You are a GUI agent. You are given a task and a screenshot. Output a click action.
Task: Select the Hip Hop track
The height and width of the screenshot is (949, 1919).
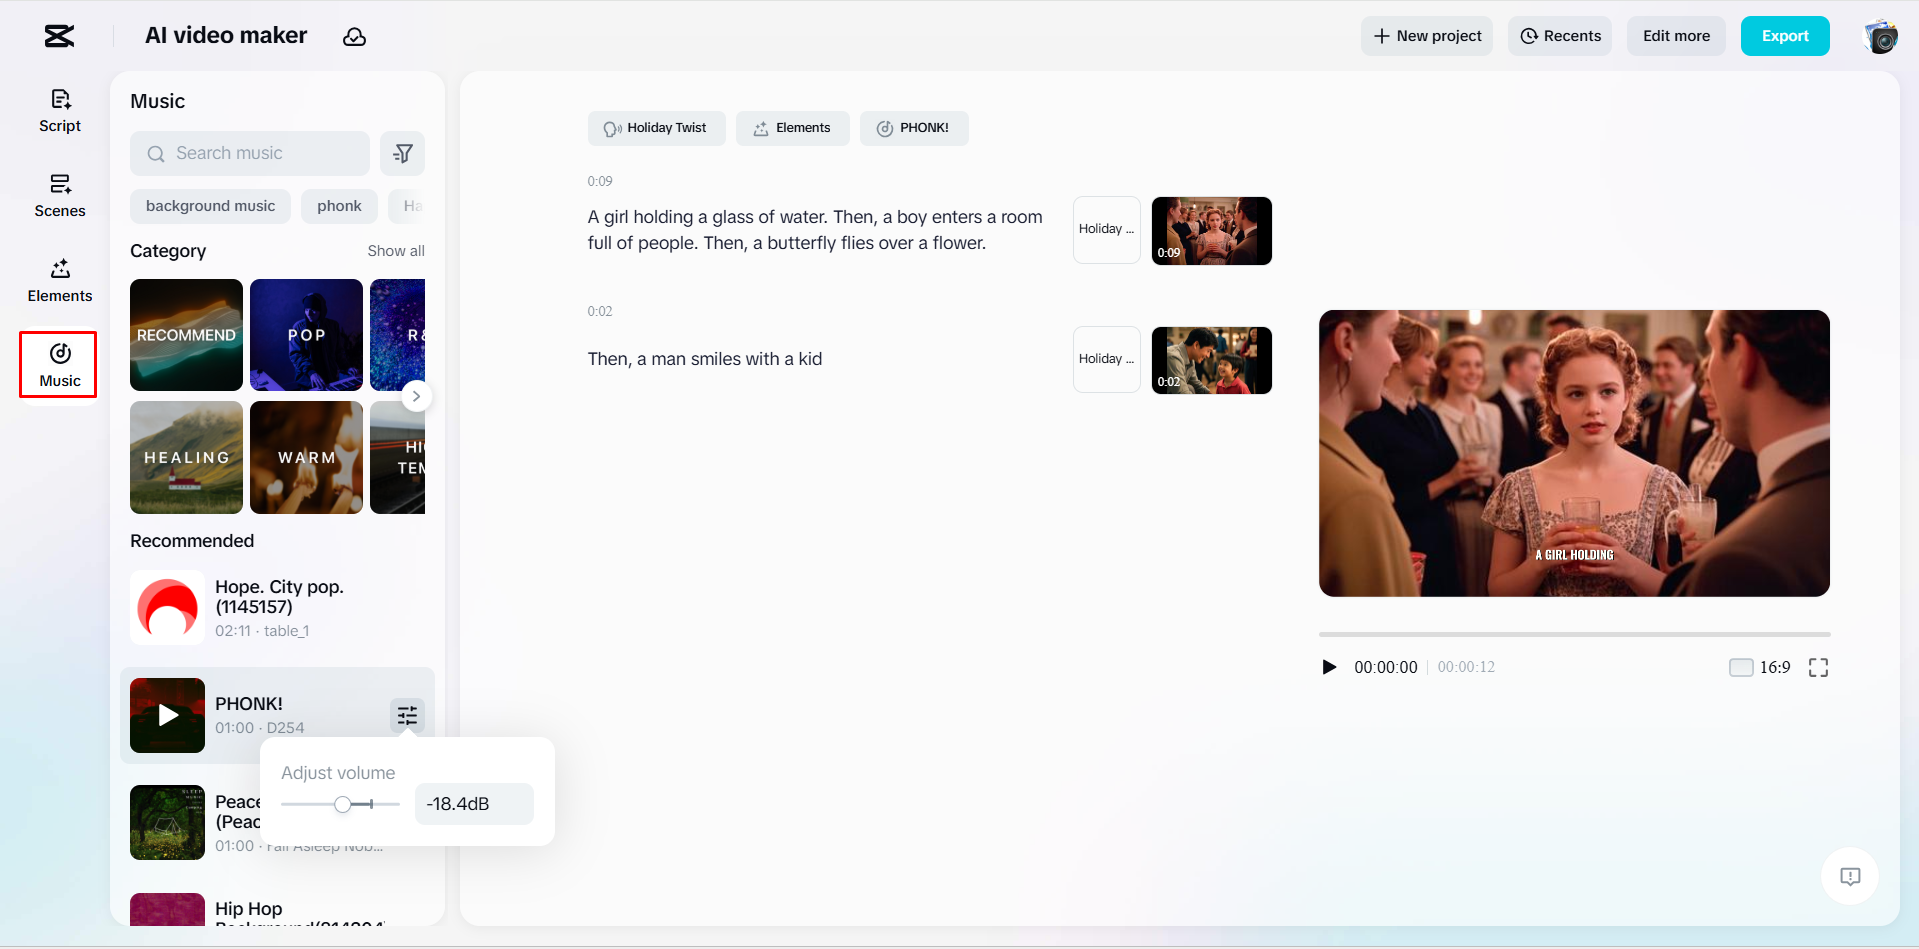pos(277,909)
